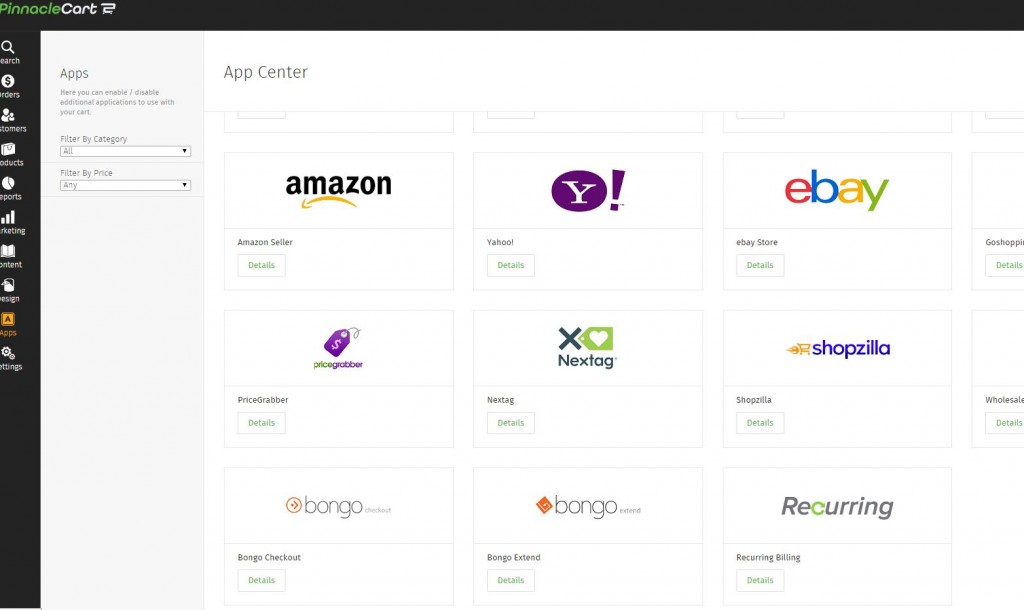Open the Orders dollar icon in sidebar

8,81
